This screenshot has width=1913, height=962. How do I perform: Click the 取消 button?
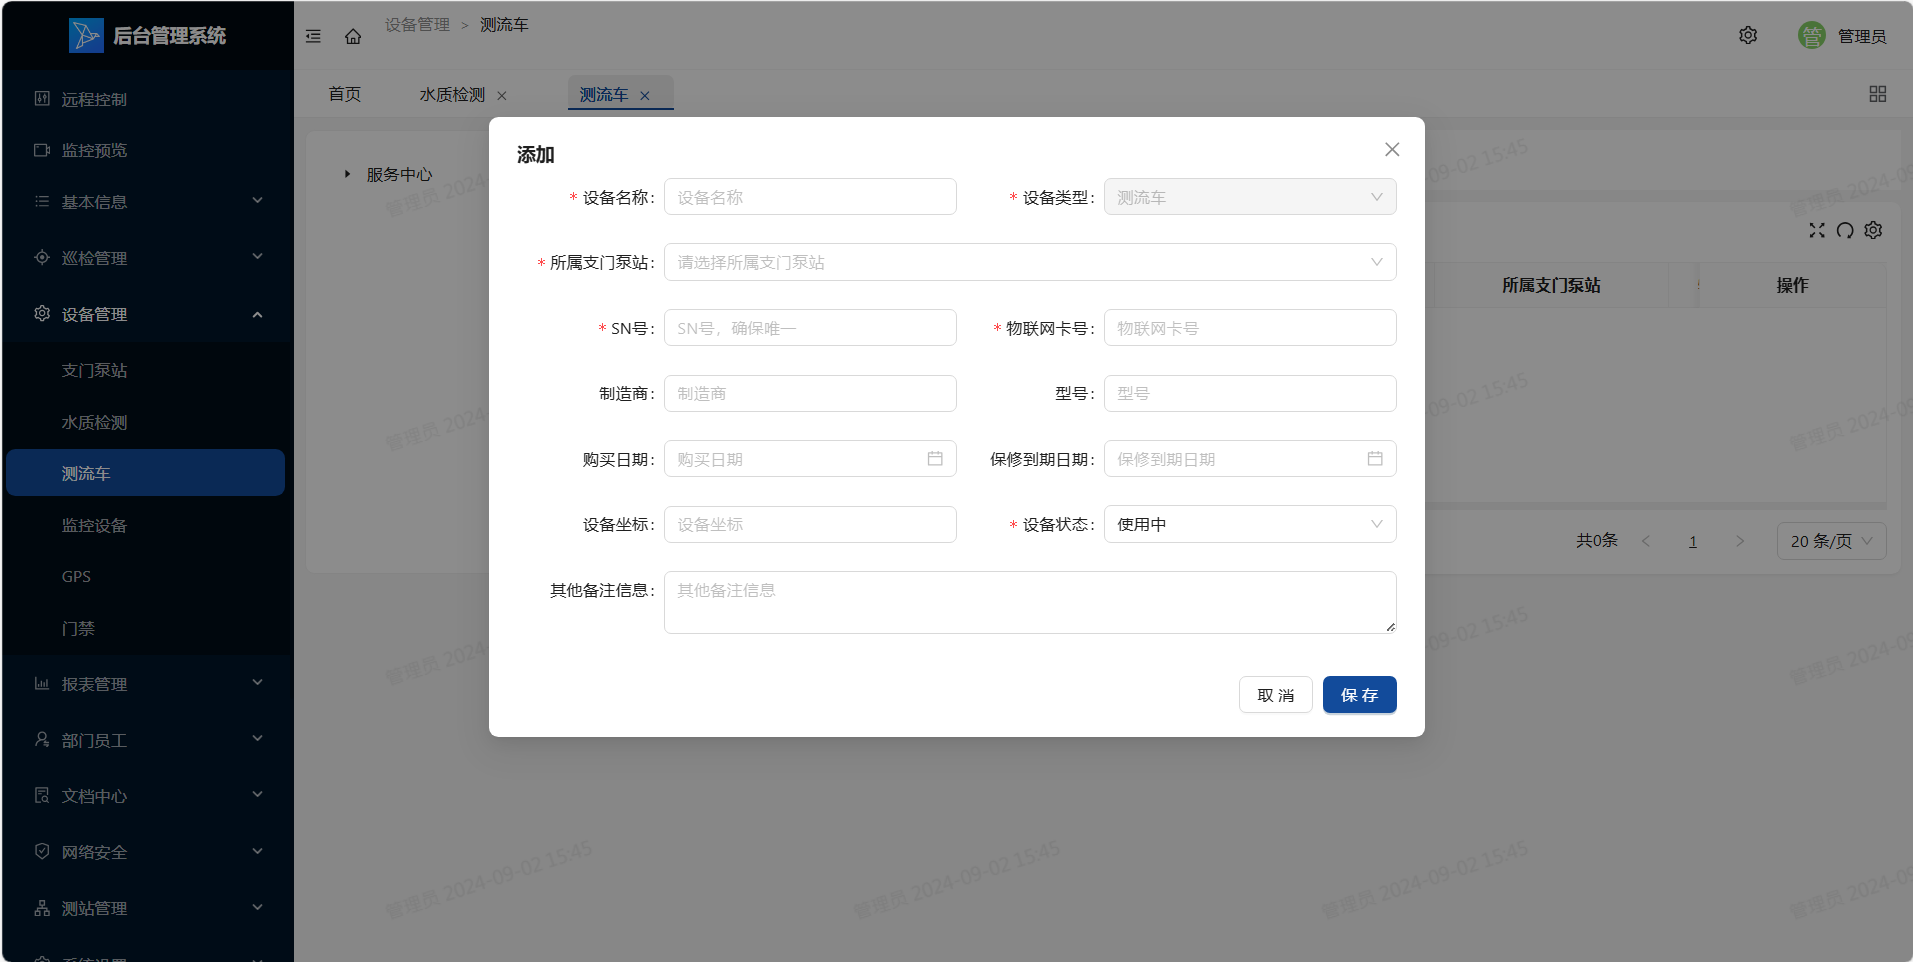1275,695
